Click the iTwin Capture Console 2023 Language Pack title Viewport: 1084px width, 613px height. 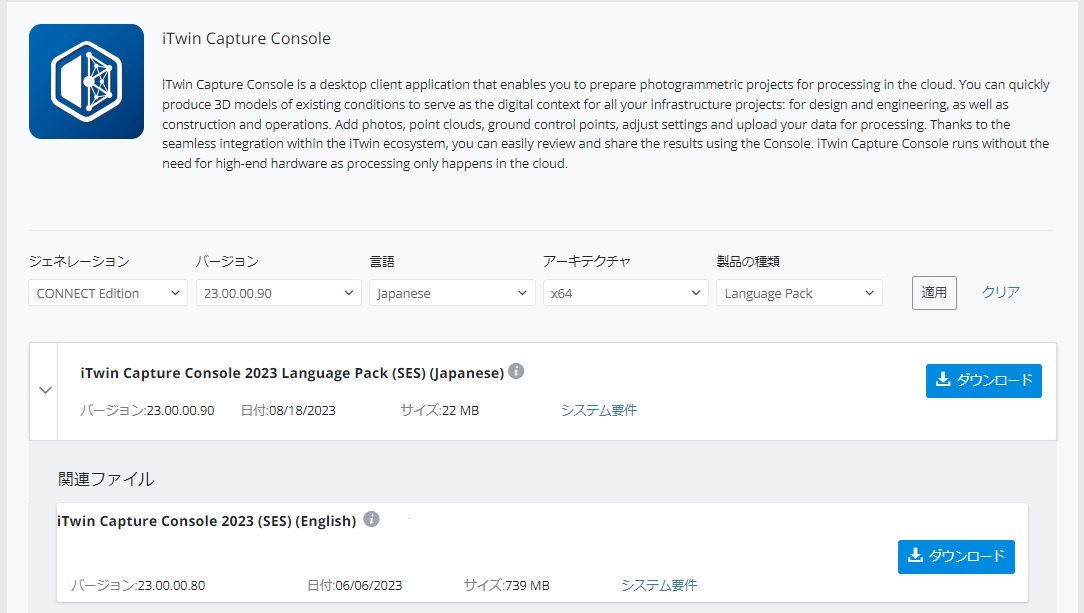(x=290, y=371)
